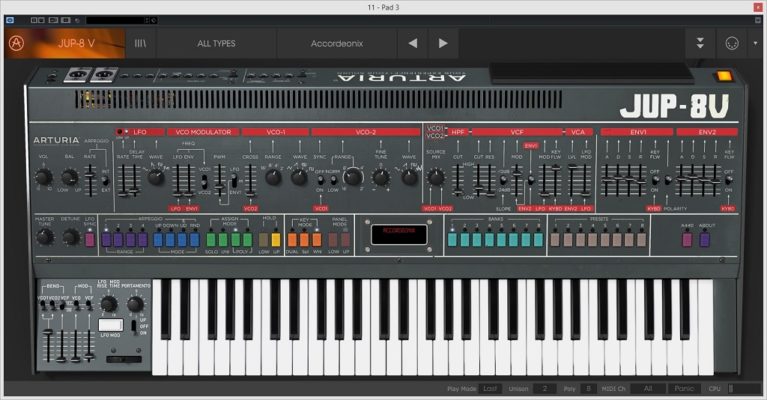Go to next preset arrow
The image size is (767, 400).
click(x=443, y=44)
